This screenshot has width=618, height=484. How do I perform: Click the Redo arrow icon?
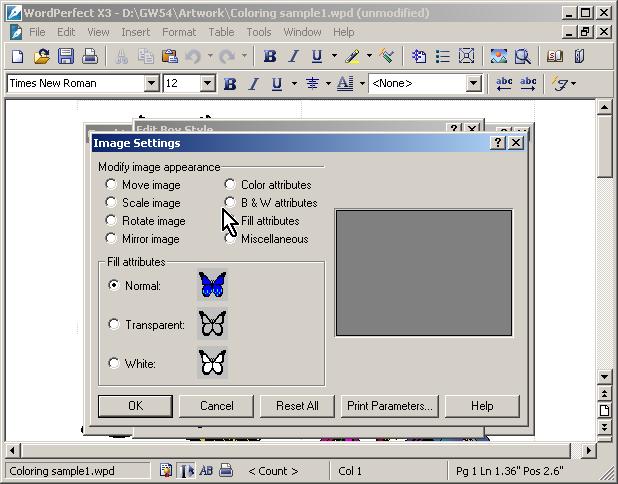(227, 56)
